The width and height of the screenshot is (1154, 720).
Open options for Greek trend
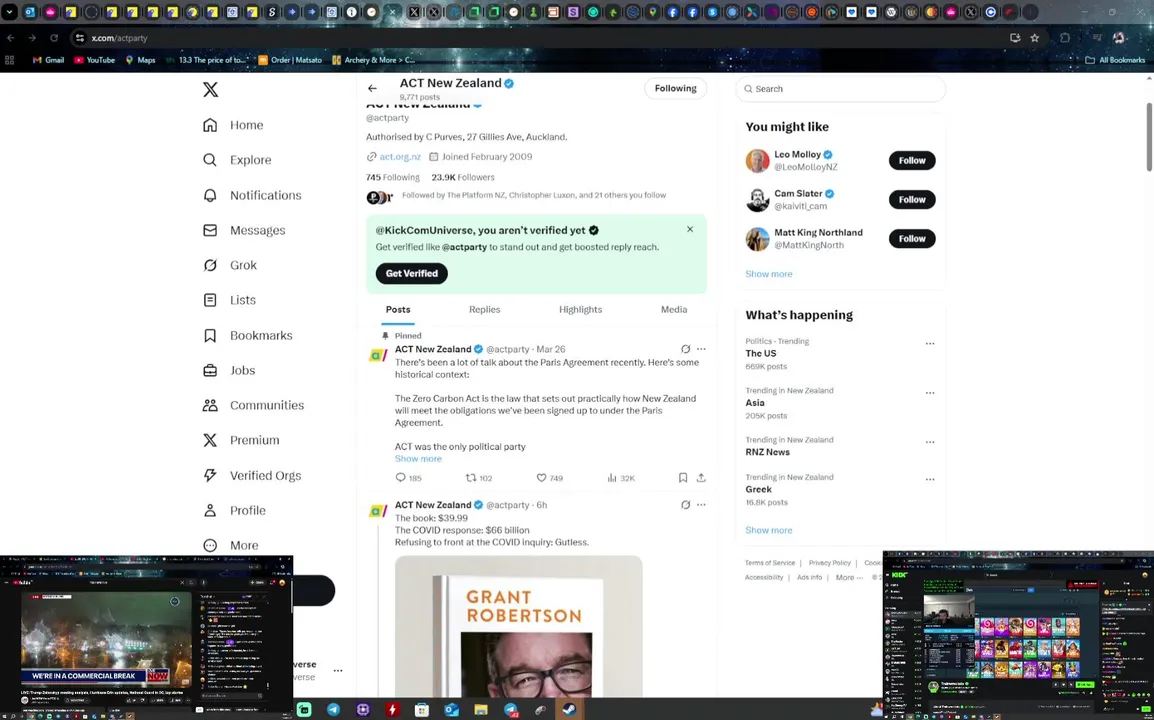point(930,479)
